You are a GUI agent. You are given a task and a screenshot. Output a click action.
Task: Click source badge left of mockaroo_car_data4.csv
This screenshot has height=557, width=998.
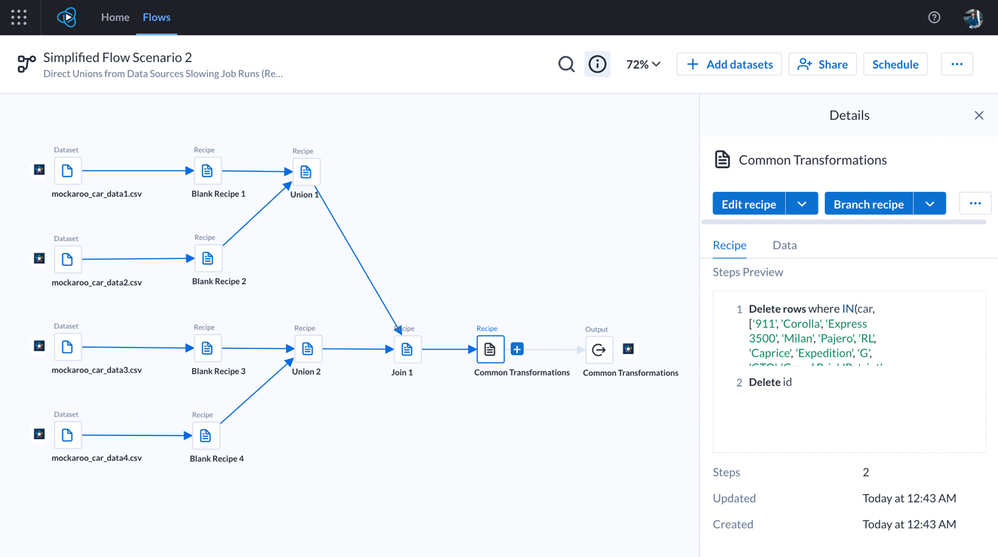(39, 434)
